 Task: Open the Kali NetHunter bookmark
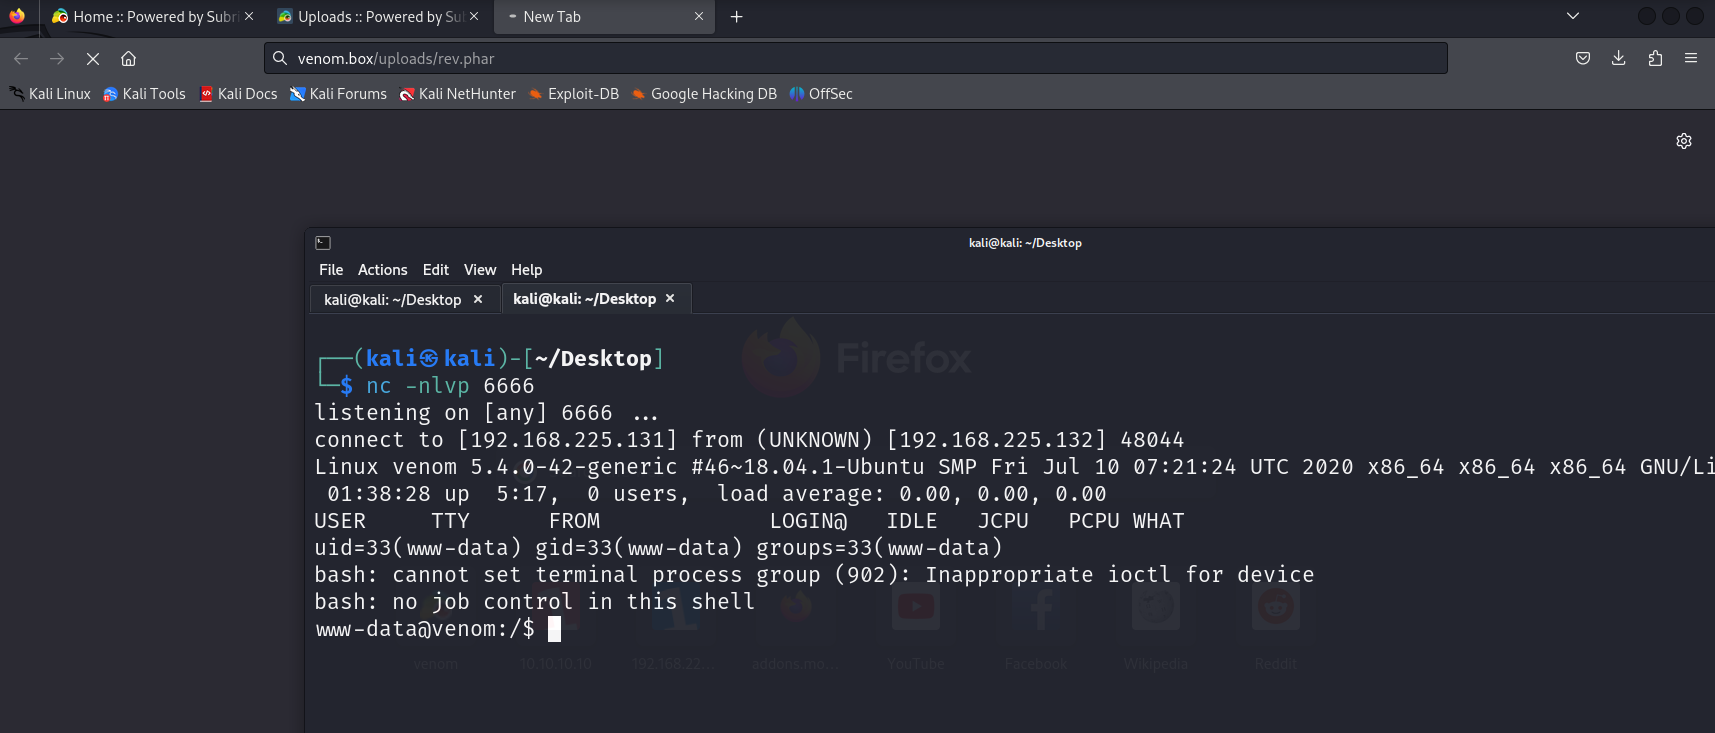tap(457, 94)
